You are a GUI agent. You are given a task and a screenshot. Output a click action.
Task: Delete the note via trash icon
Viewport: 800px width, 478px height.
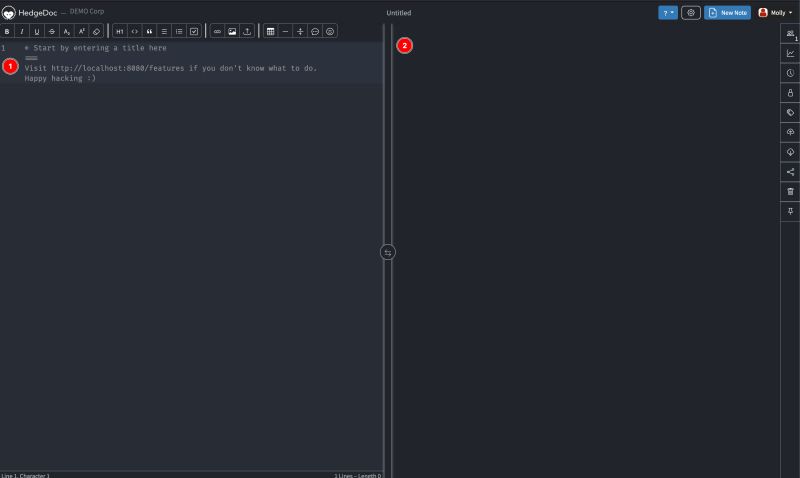pos(790,192)
